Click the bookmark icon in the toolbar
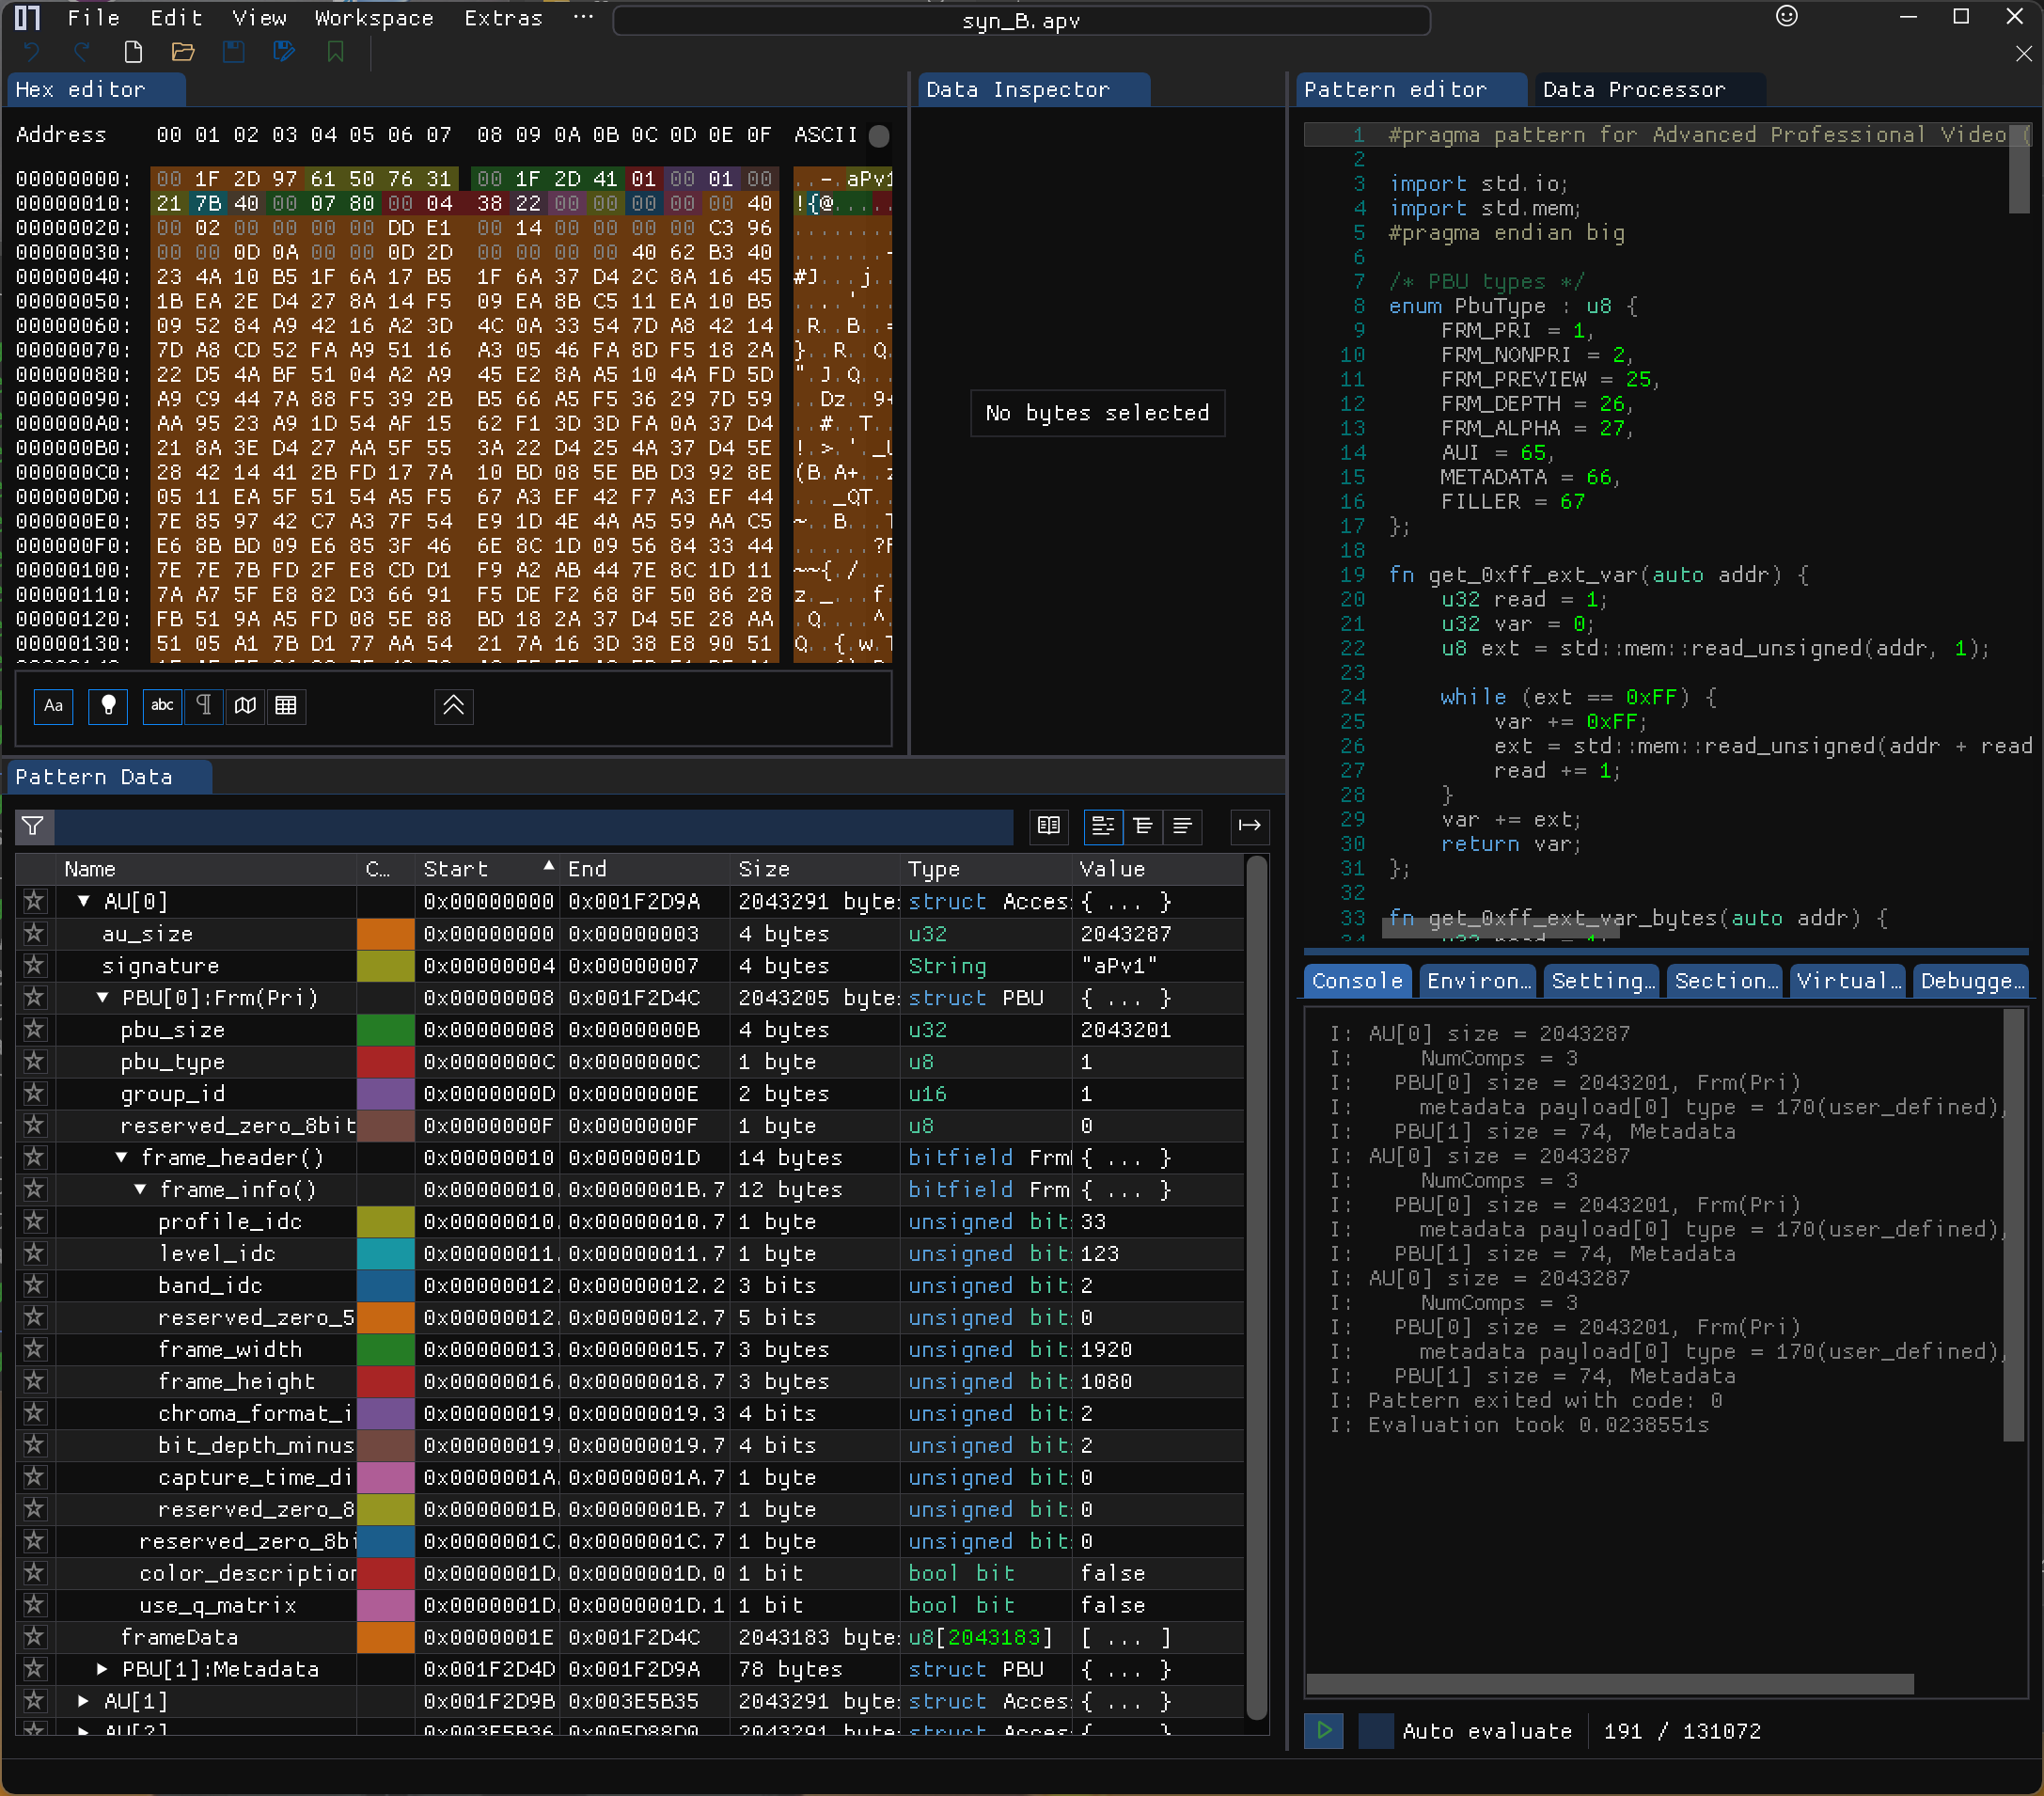 click(x=336, y=52)
